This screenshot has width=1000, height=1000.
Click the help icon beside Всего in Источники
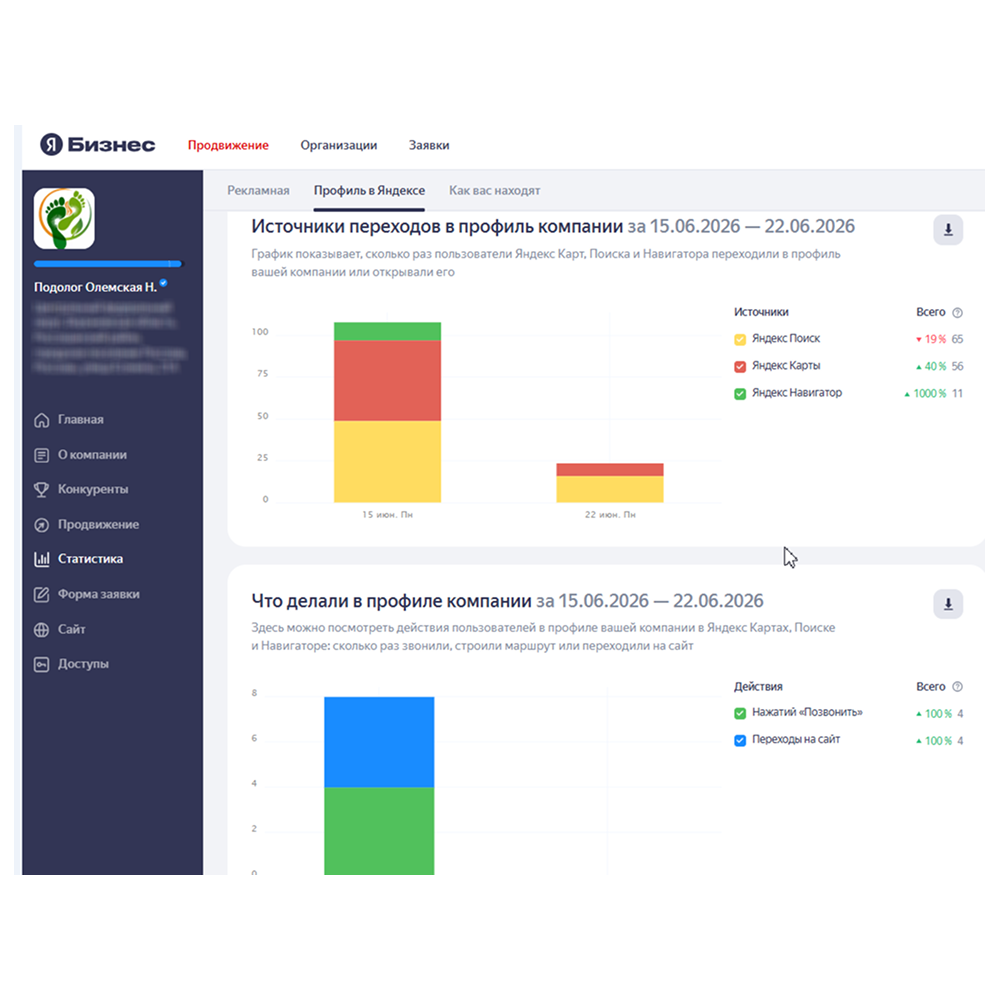click(957, 312)
